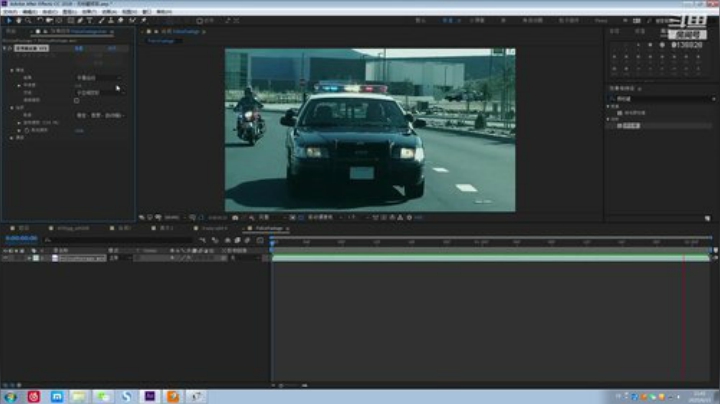Select the Horizontal Type tool

[90, 21]
